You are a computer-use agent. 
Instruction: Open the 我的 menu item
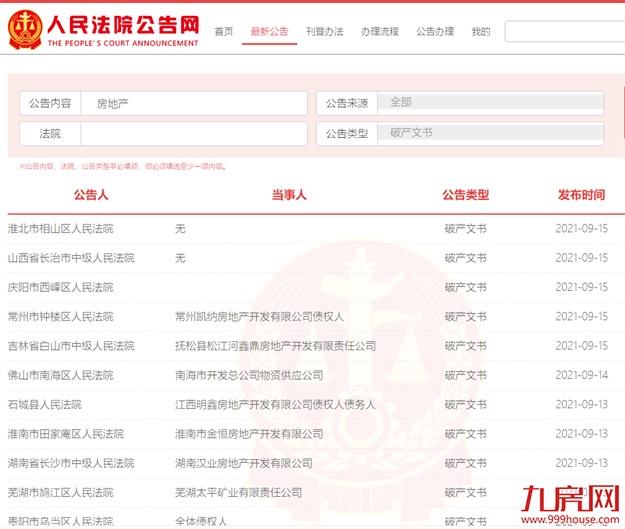tap(481, 31)
